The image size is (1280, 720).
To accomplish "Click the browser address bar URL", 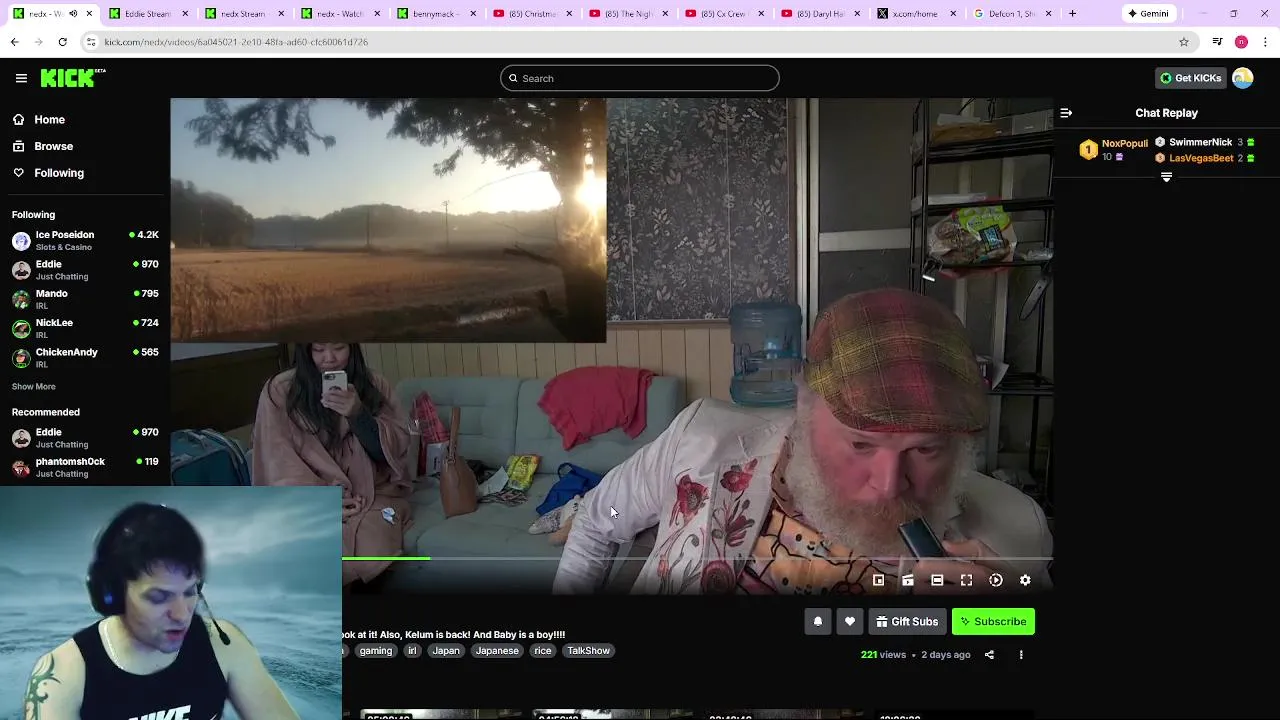I will click(236, 42).
